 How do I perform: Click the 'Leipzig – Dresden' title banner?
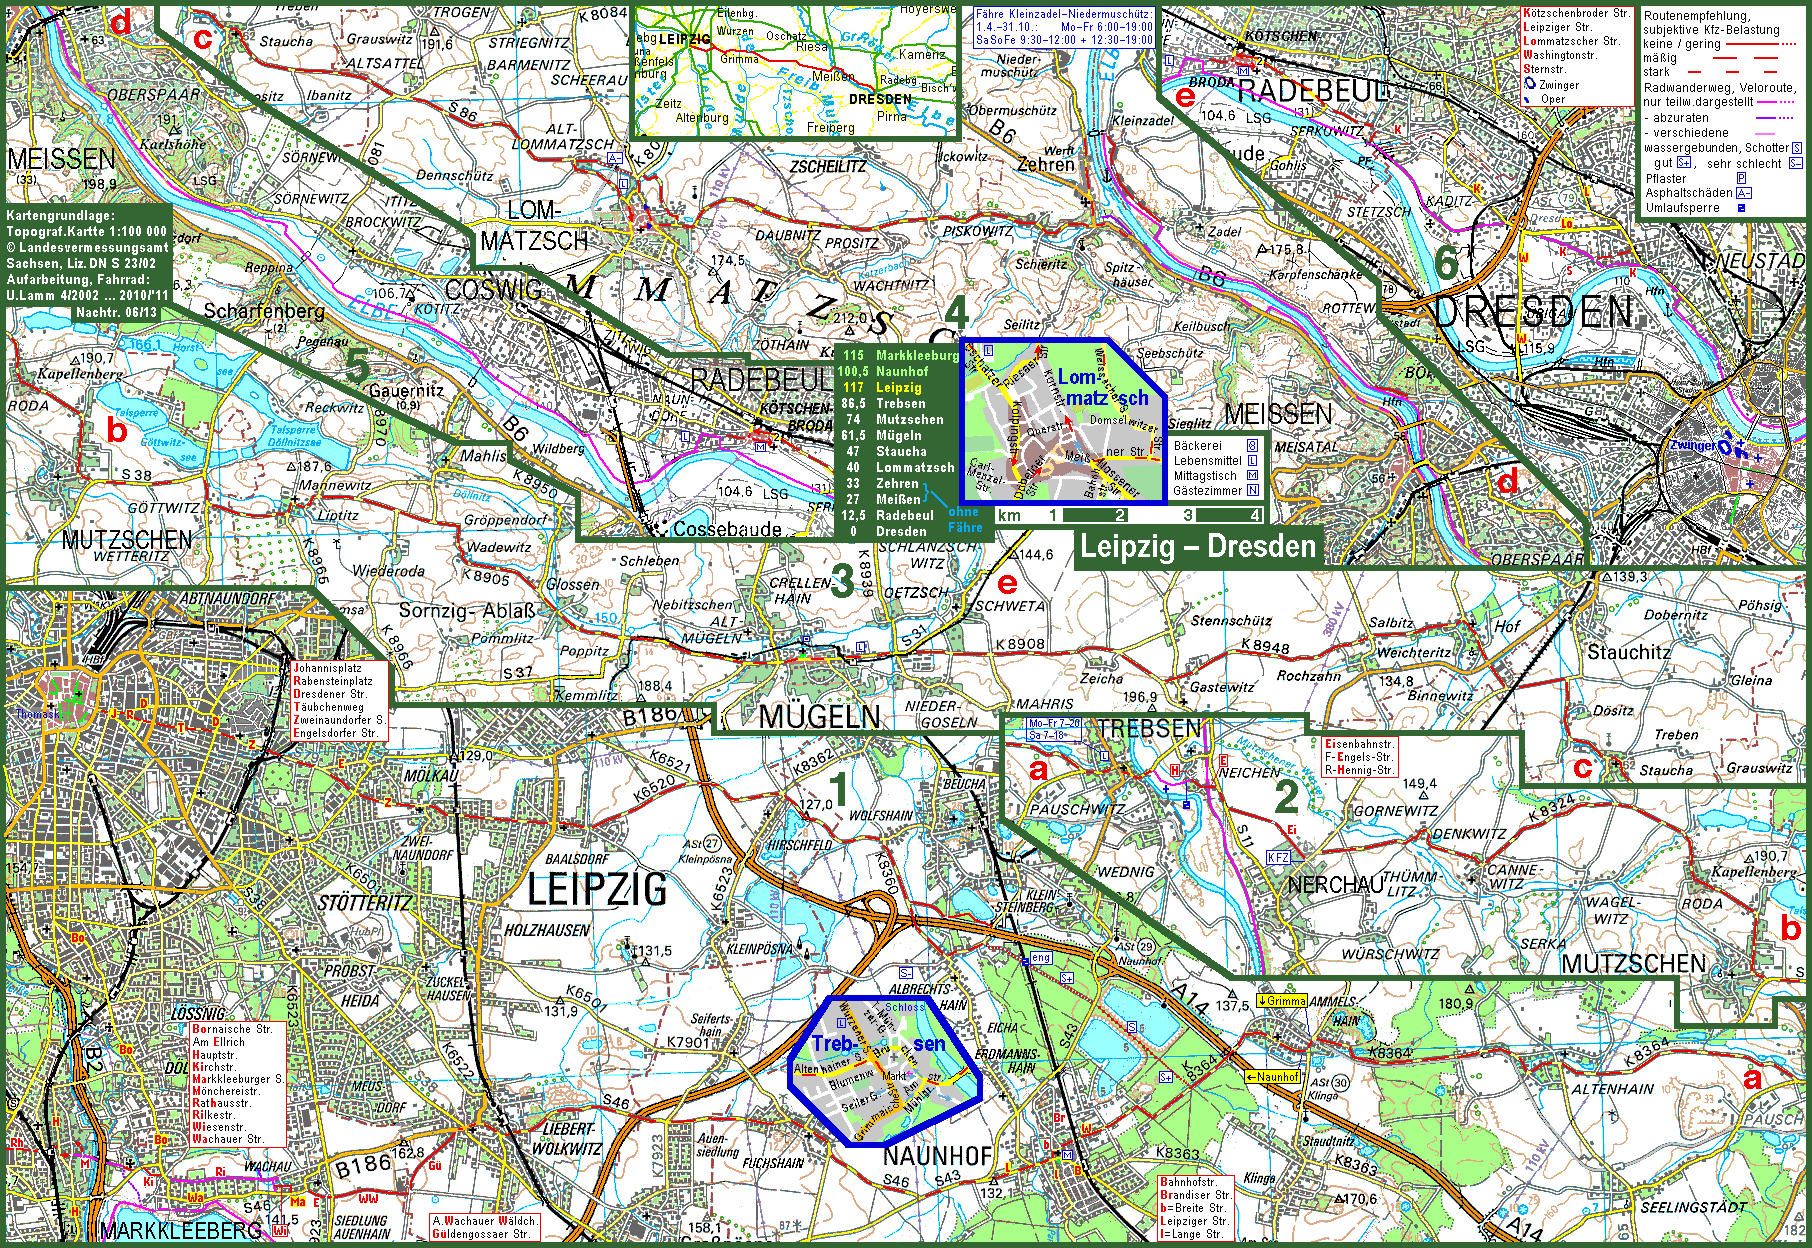point(1197,547)
